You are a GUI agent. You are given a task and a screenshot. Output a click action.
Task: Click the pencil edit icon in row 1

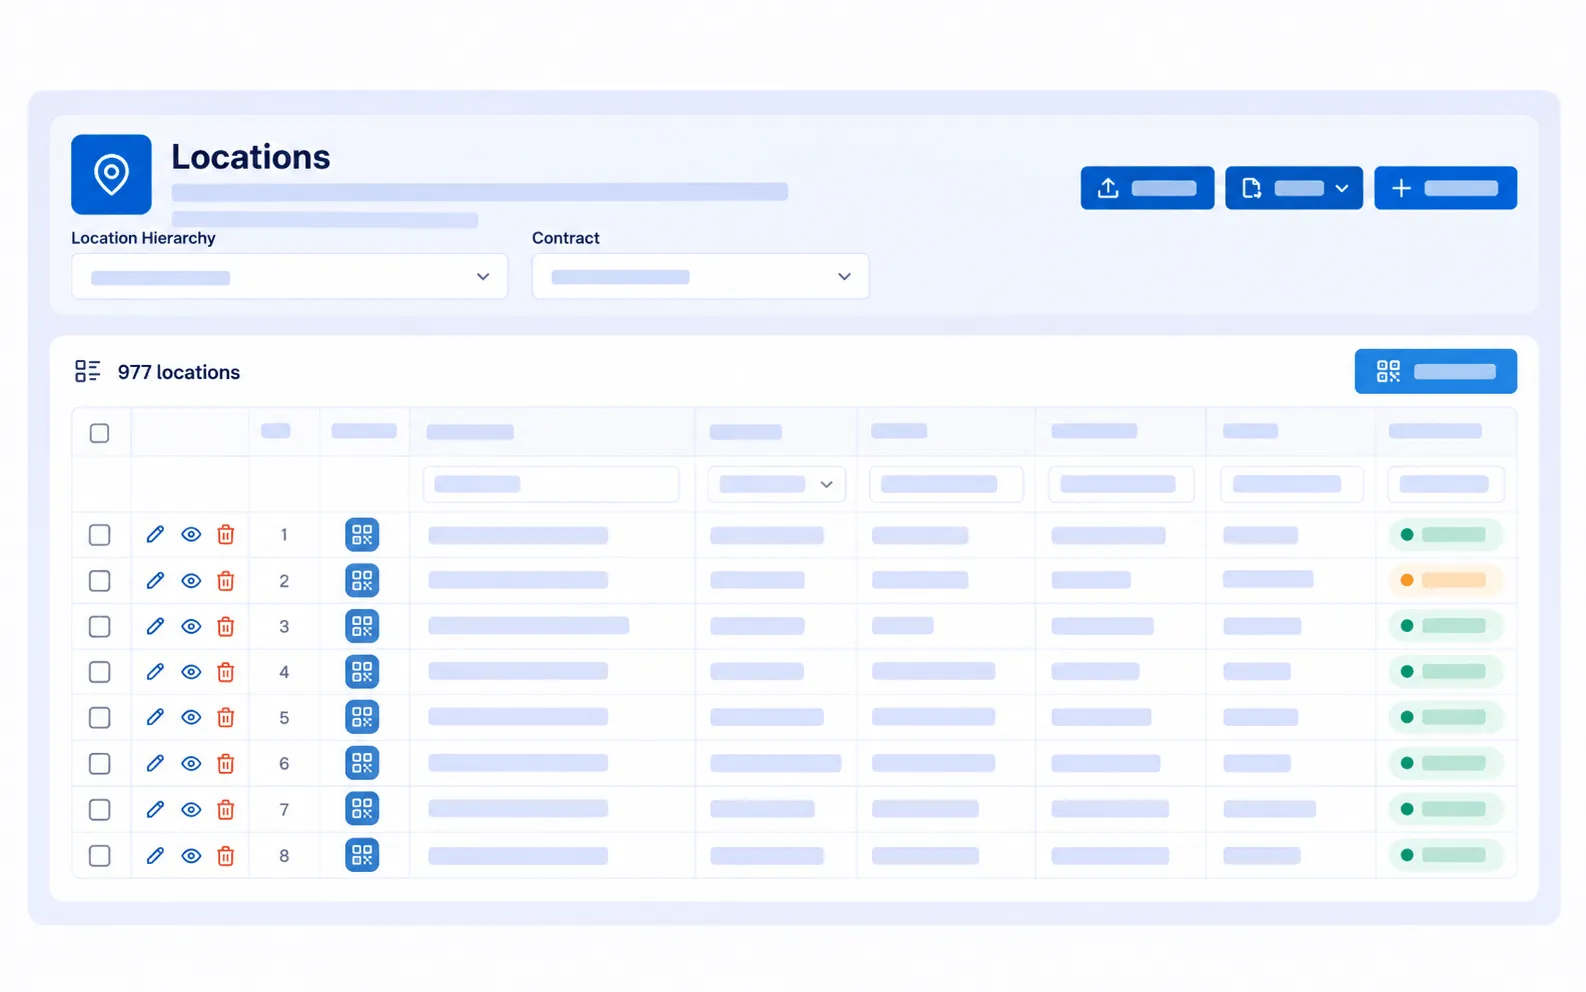point(155,535)
